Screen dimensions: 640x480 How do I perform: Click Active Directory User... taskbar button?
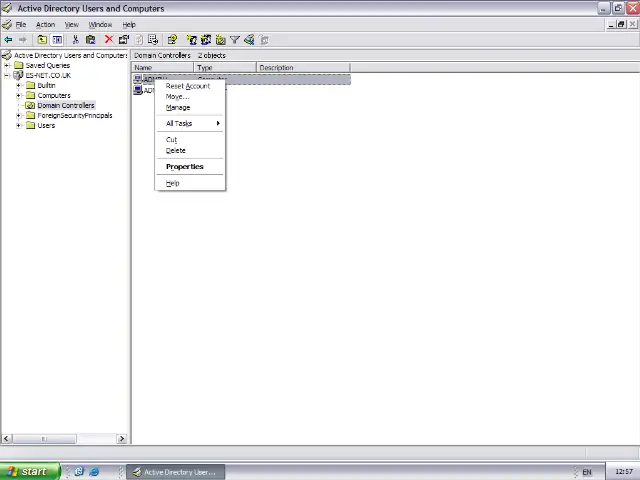pos(176,472)
